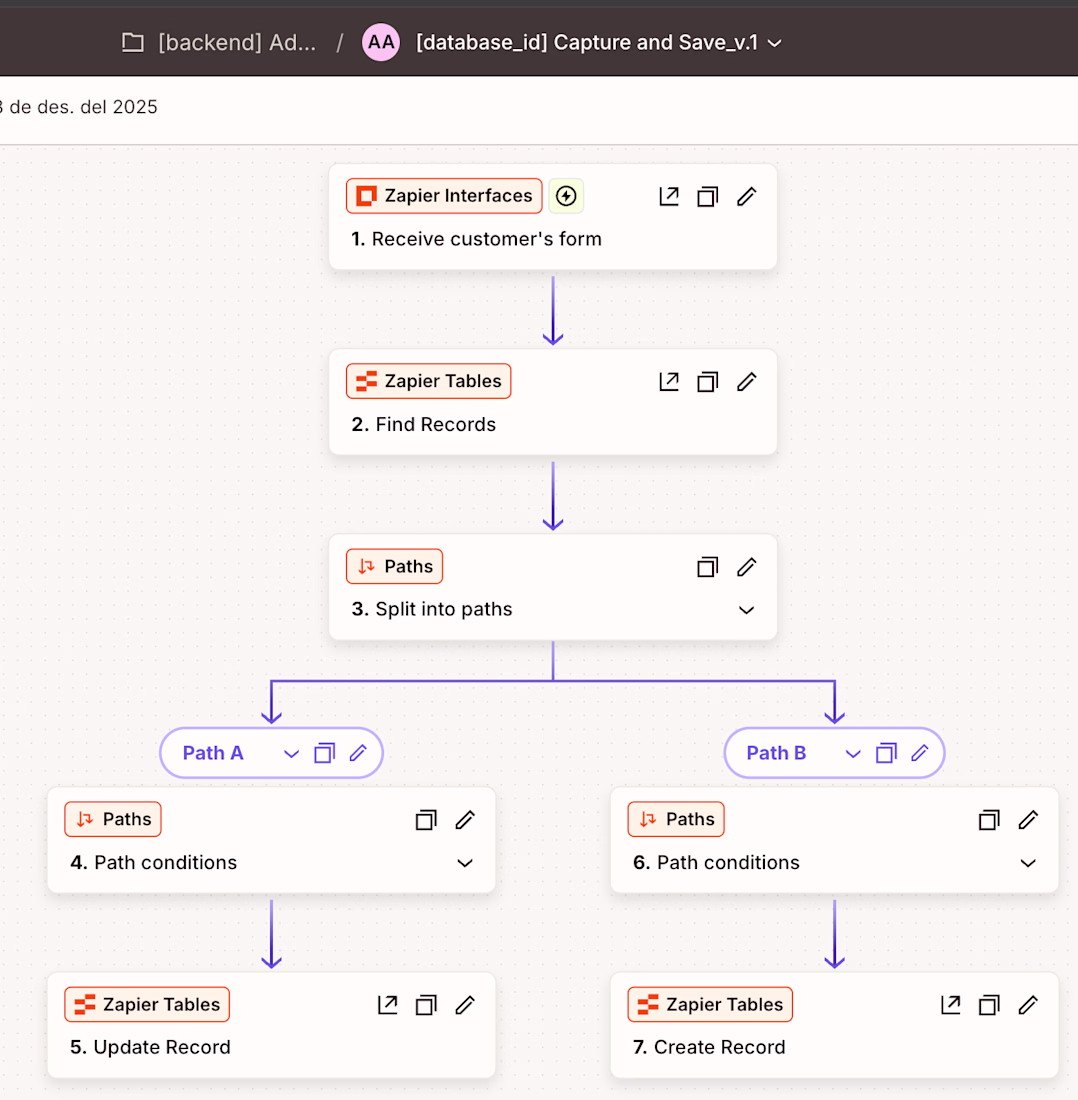Viewport: 1078px width, 1100px height.
Task: Duplicate the Receive customer's form step
Action: click(707, 196)
